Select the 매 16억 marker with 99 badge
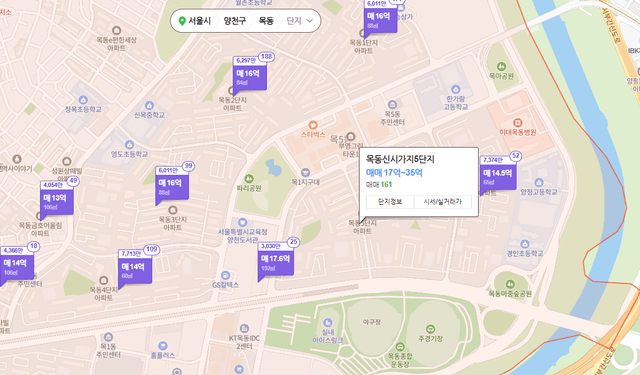The image size is (640, 375). click(172, 186)
